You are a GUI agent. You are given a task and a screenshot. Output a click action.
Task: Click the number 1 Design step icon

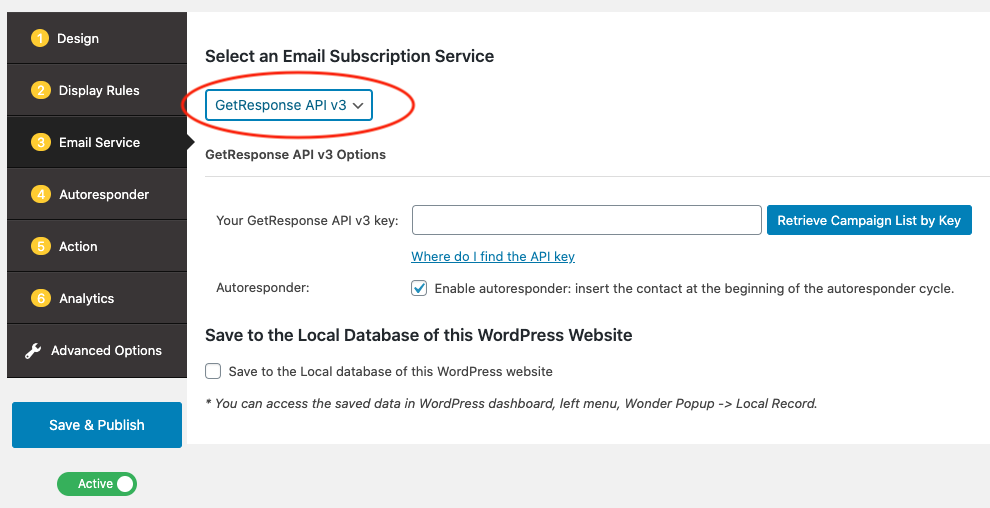point(40,39)
